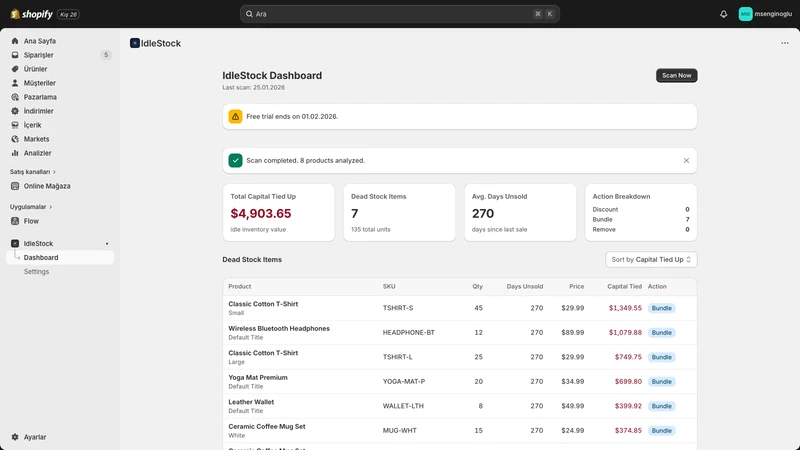Focus the Ara search field
Viewport: 800px width, 450px height.
(x=399, y=14)
